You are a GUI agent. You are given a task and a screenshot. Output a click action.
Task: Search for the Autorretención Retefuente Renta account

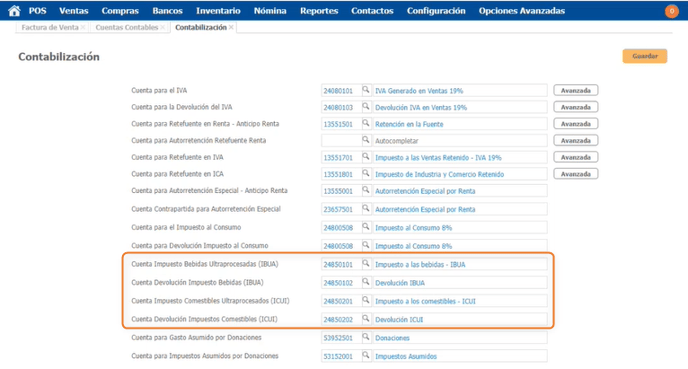point(366,140)
